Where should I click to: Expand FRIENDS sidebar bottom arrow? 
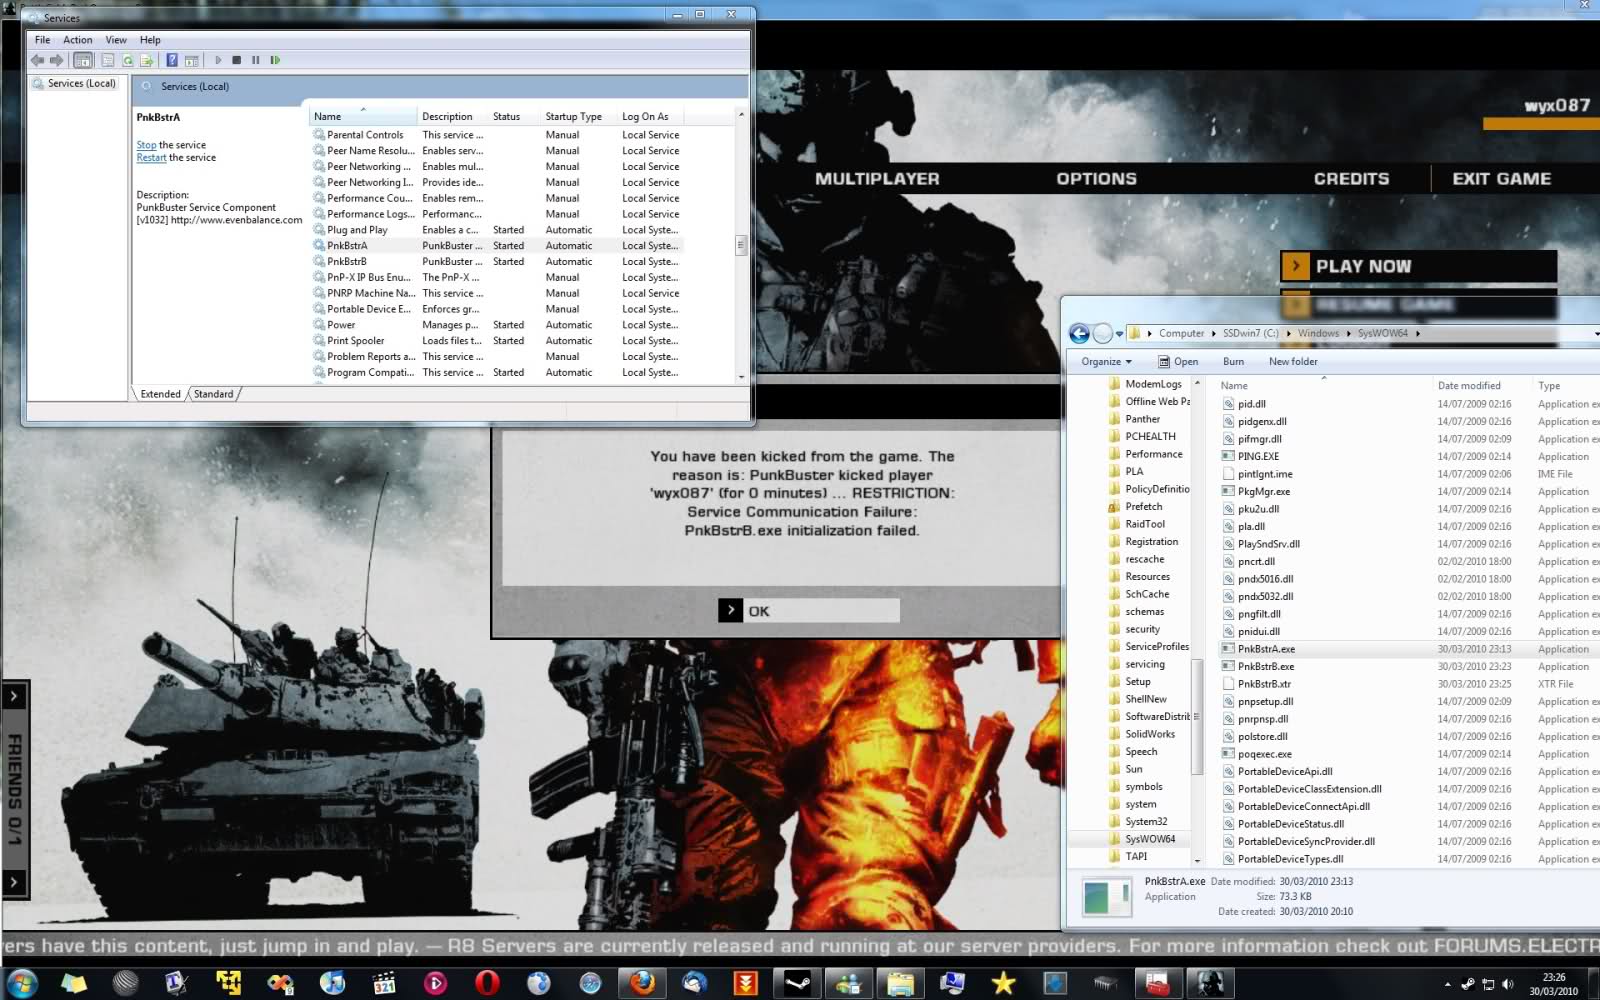pos(14,882)
